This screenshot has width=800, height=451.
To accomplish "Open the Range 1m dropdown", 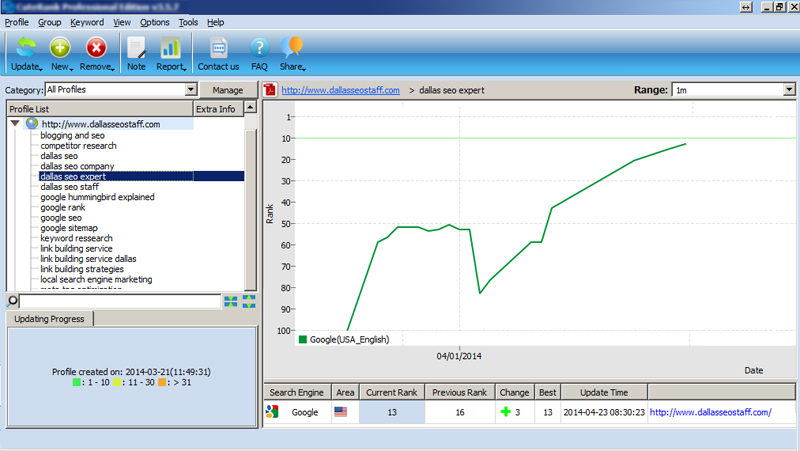I will coord(789,90).
